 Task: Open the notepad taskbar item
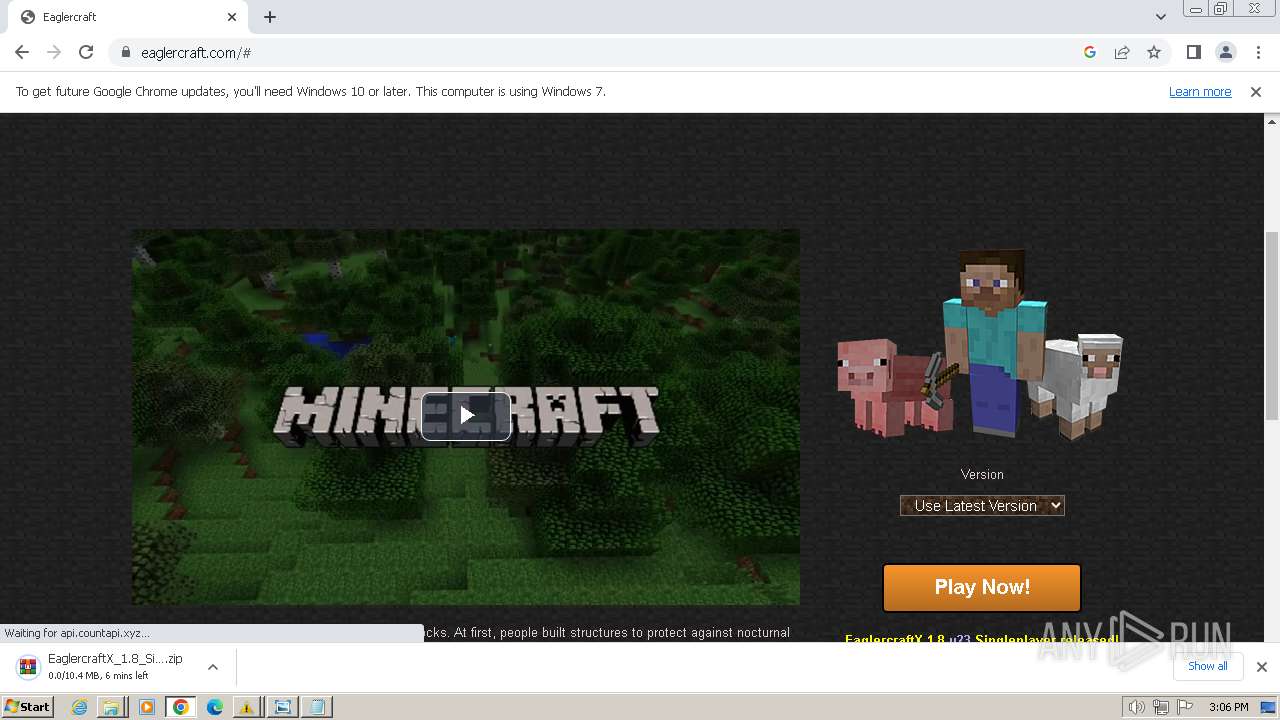click(317, 707)
